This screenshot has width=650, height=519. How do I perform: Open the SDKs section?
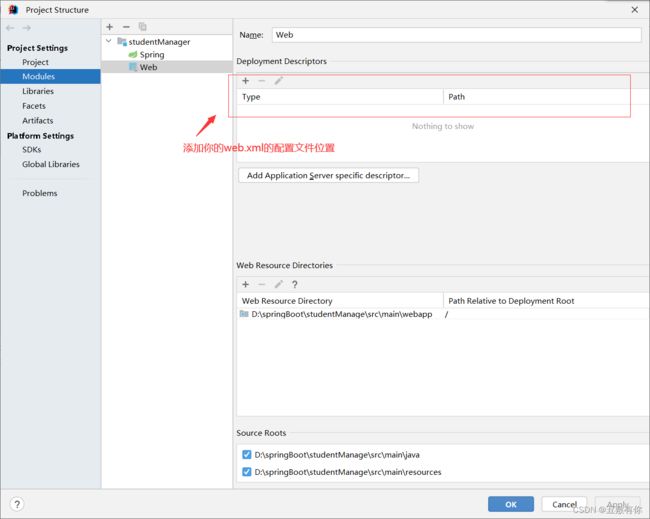(32, 150)
